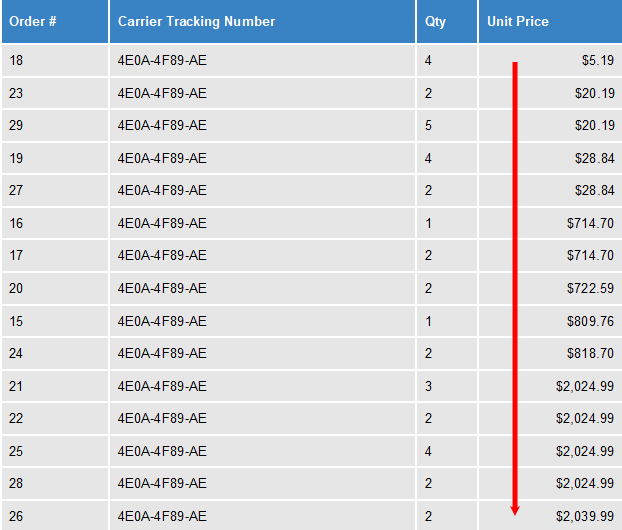Click tracking number in order 18 row
Image resolution: width=622 pixels, height=530 pixels.
click(162, 60)
